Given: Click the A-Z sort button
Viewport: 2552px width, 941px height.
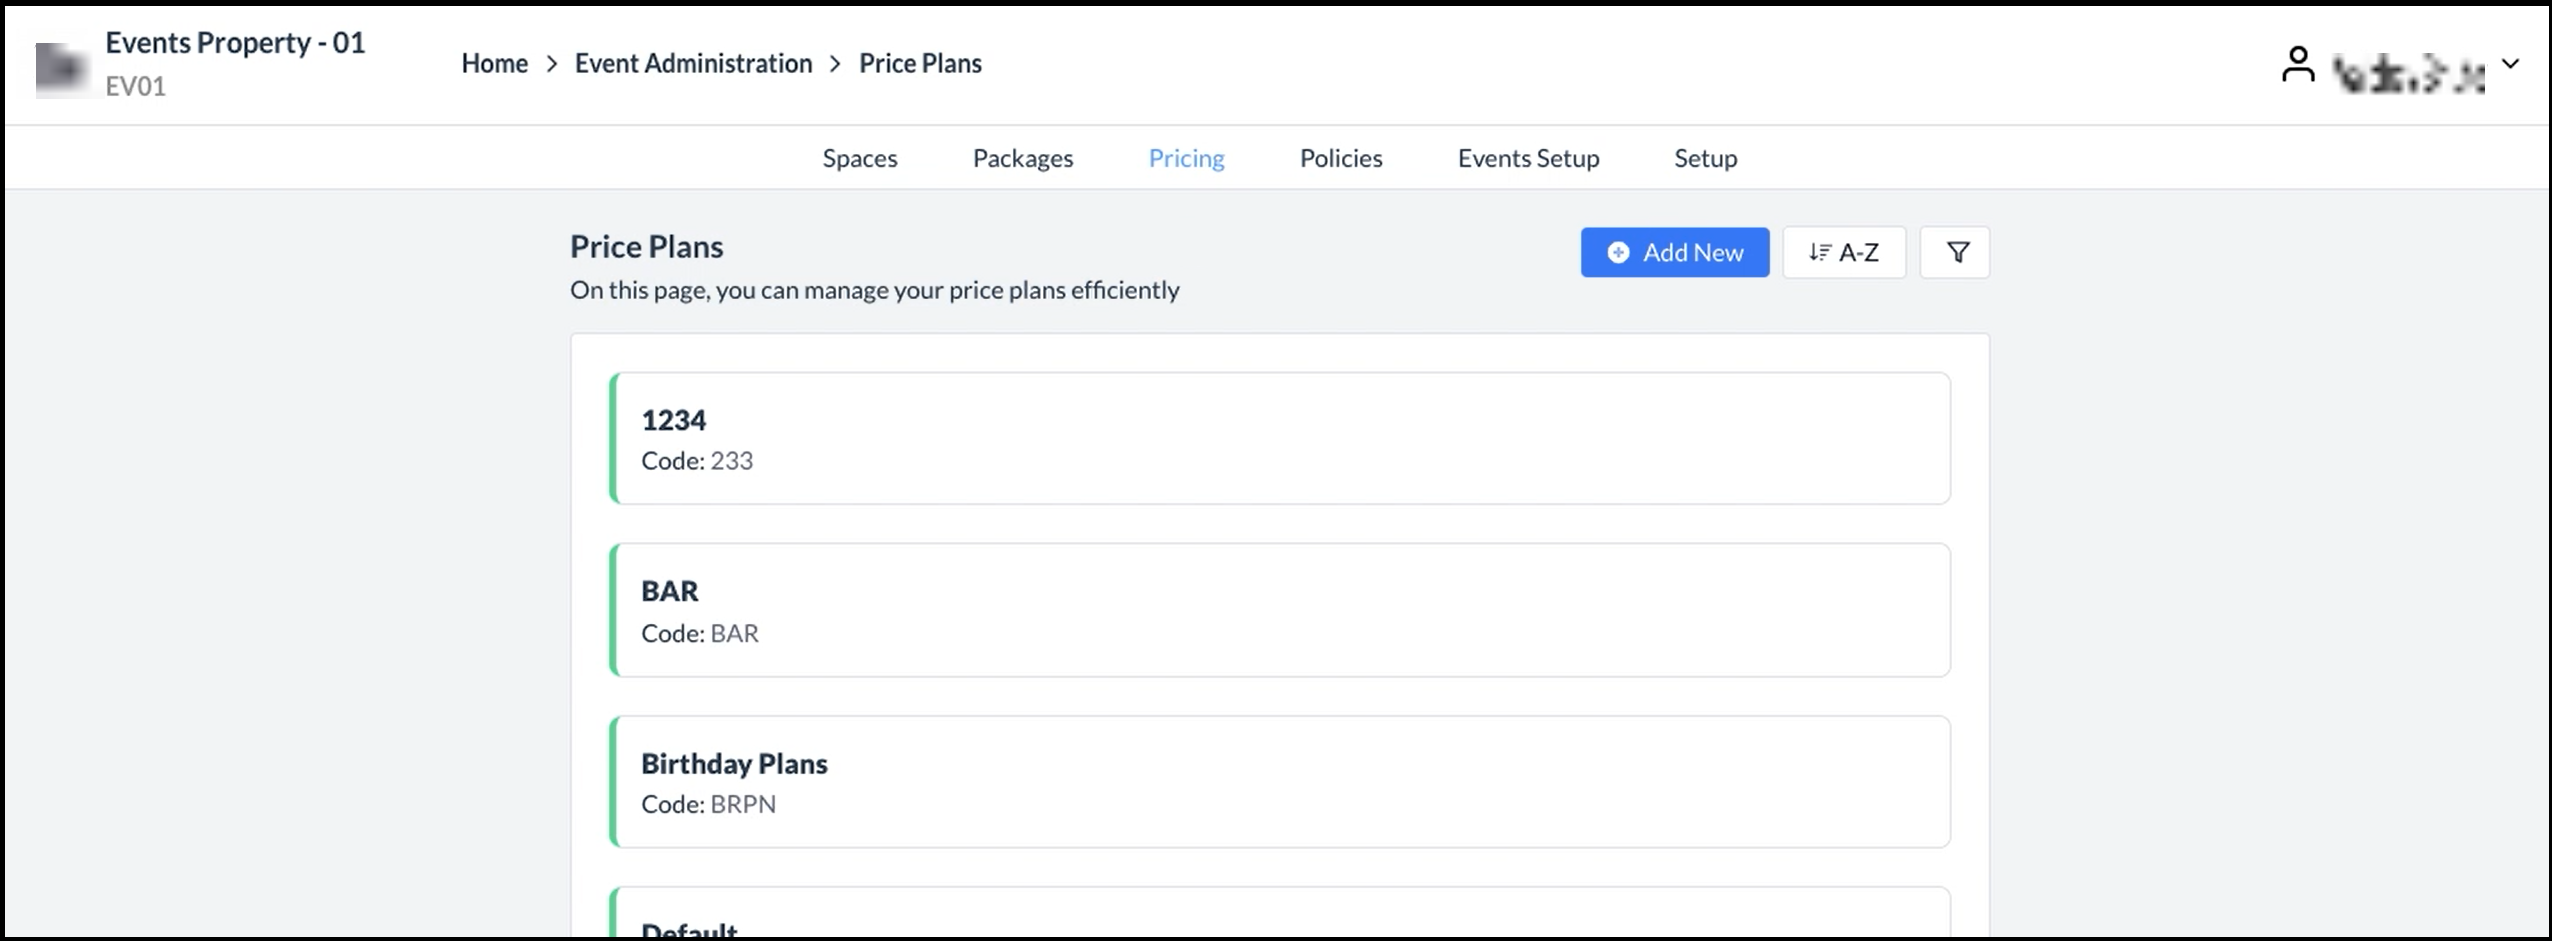Looking at the screenshot, I should tap(1843, 252).
